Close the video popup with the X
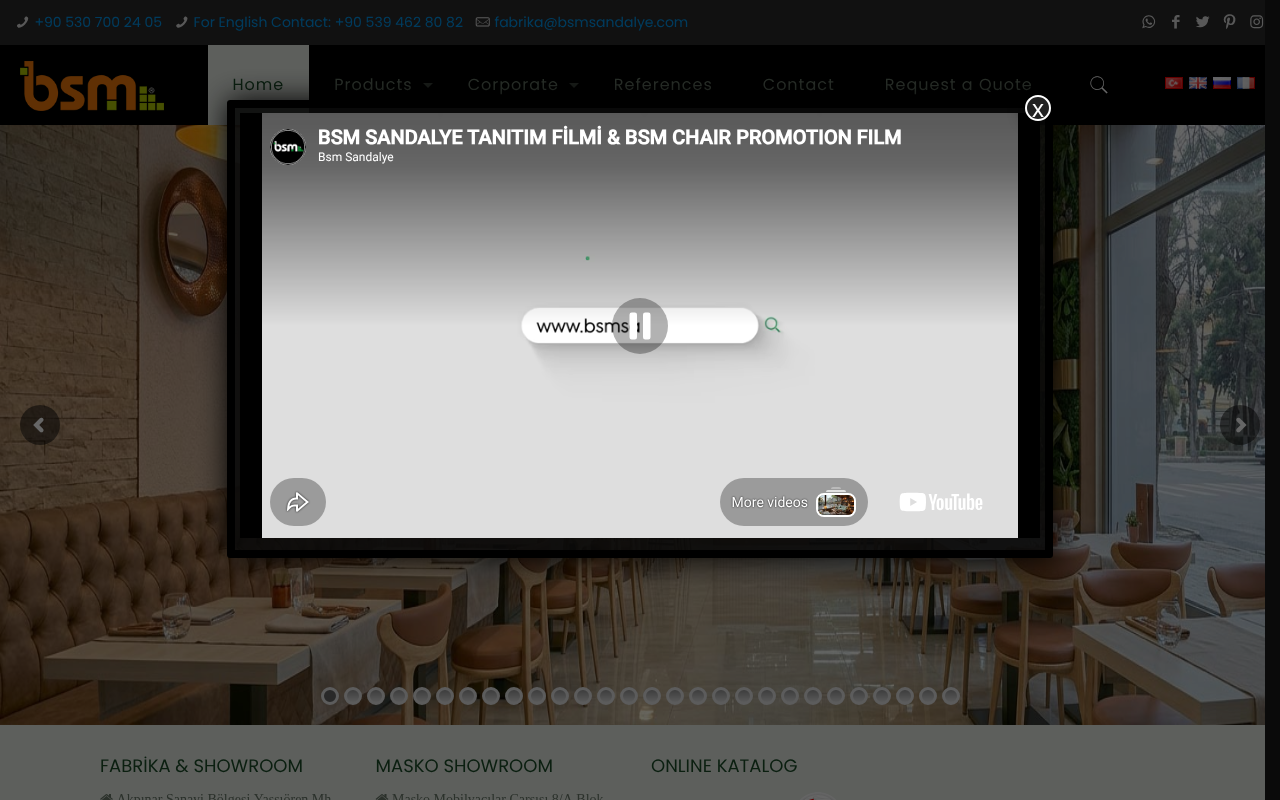The image size is (1280, 800). click(1038, 108)
